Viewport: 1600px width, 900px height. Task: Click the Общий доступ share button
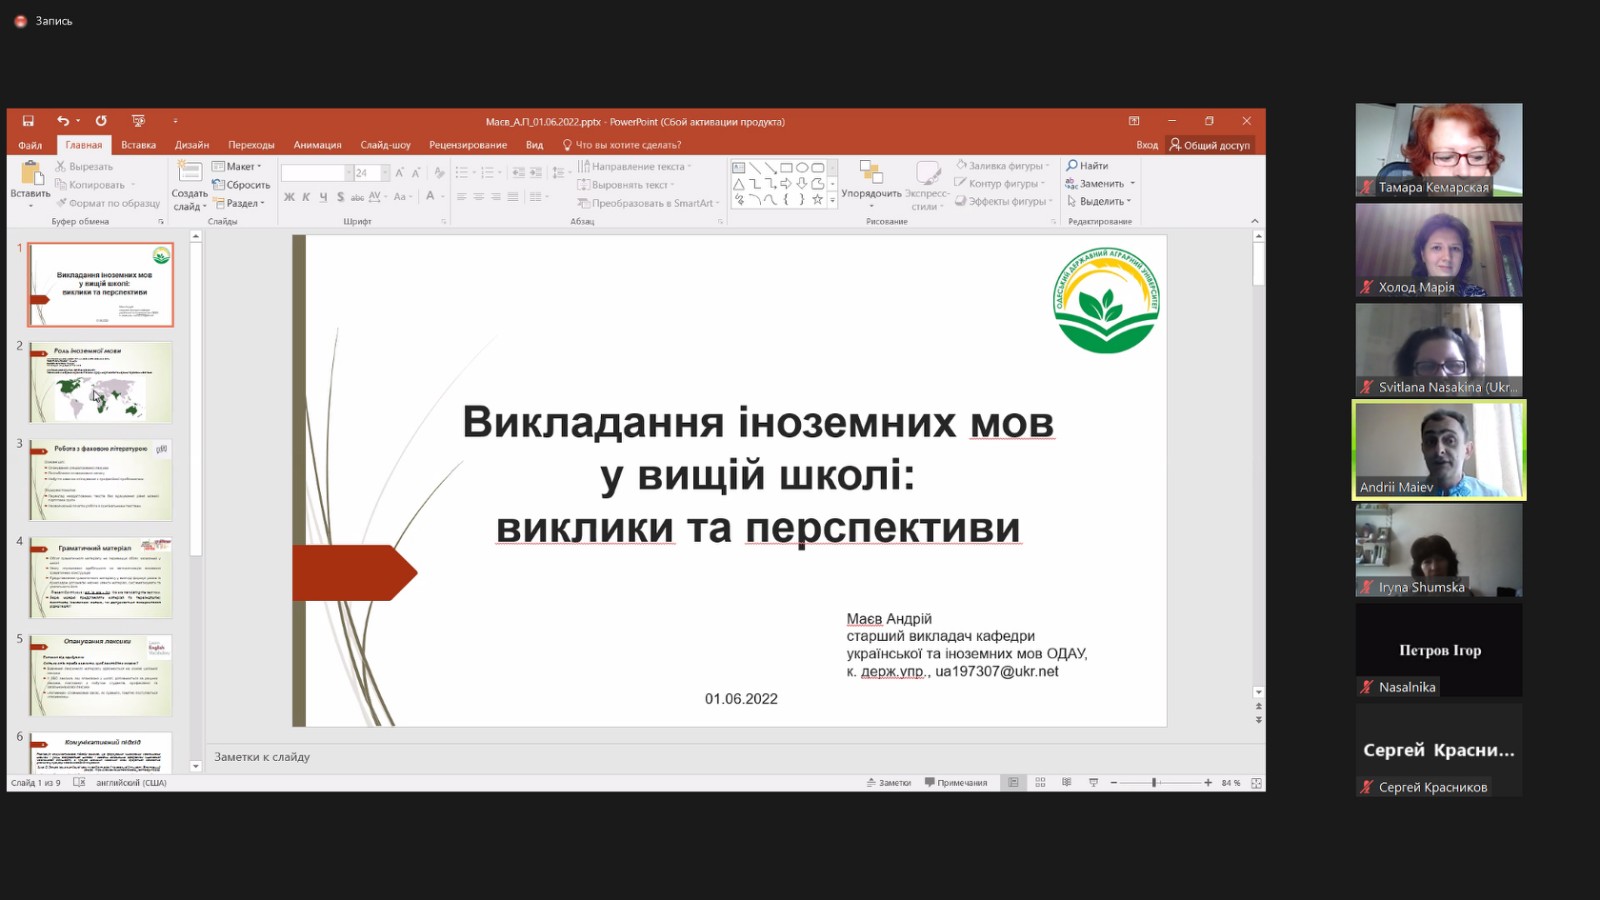(1210, 145)
